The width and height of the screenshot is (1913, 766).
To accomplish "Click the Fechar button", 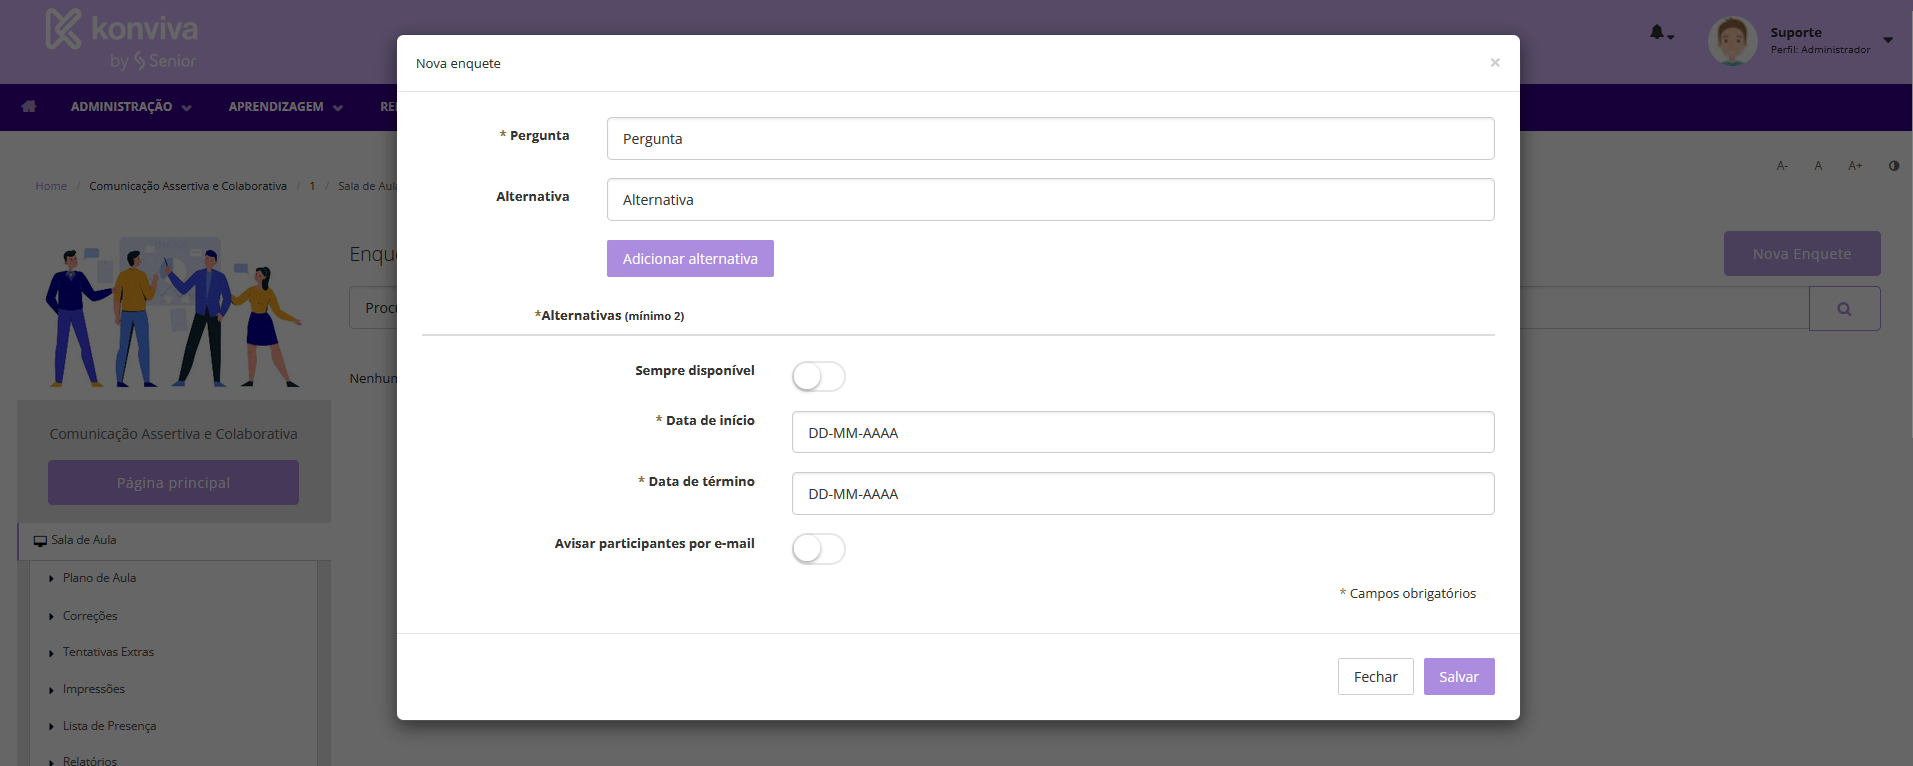I will click(1375, 677).
